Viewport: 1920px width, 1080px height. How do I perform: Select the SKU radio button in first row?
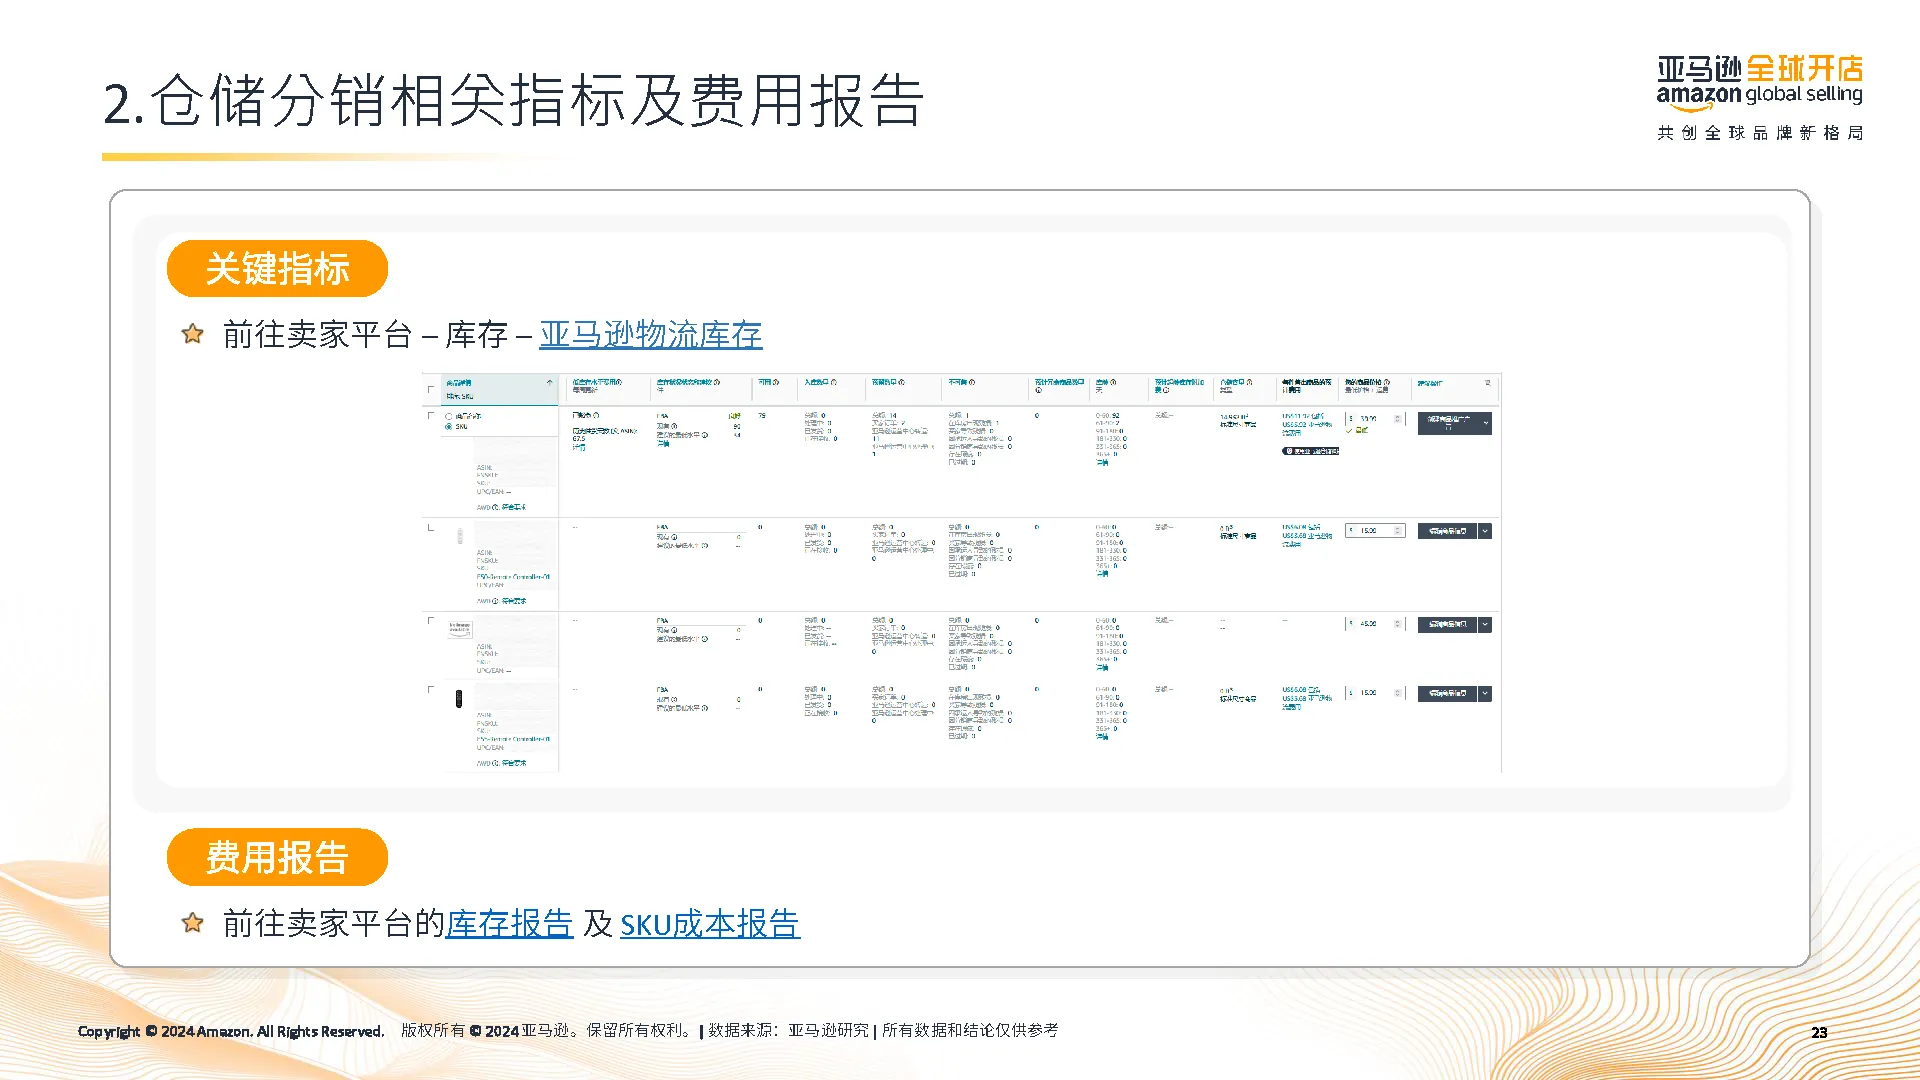click(x=448, y=427)
